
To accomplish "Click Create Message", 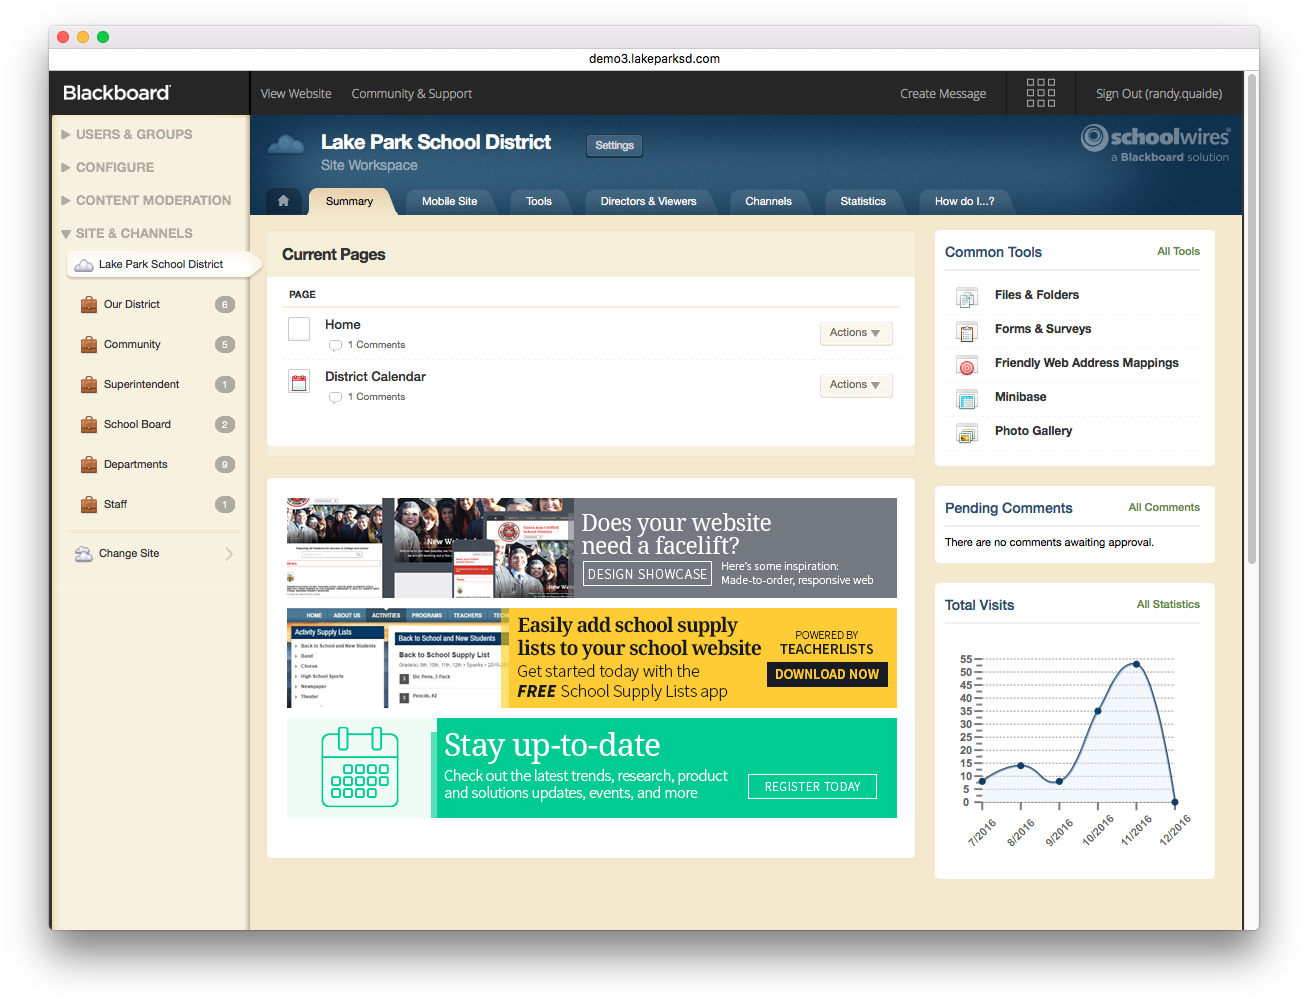I will pyautogui.click(x=943, y=93).
